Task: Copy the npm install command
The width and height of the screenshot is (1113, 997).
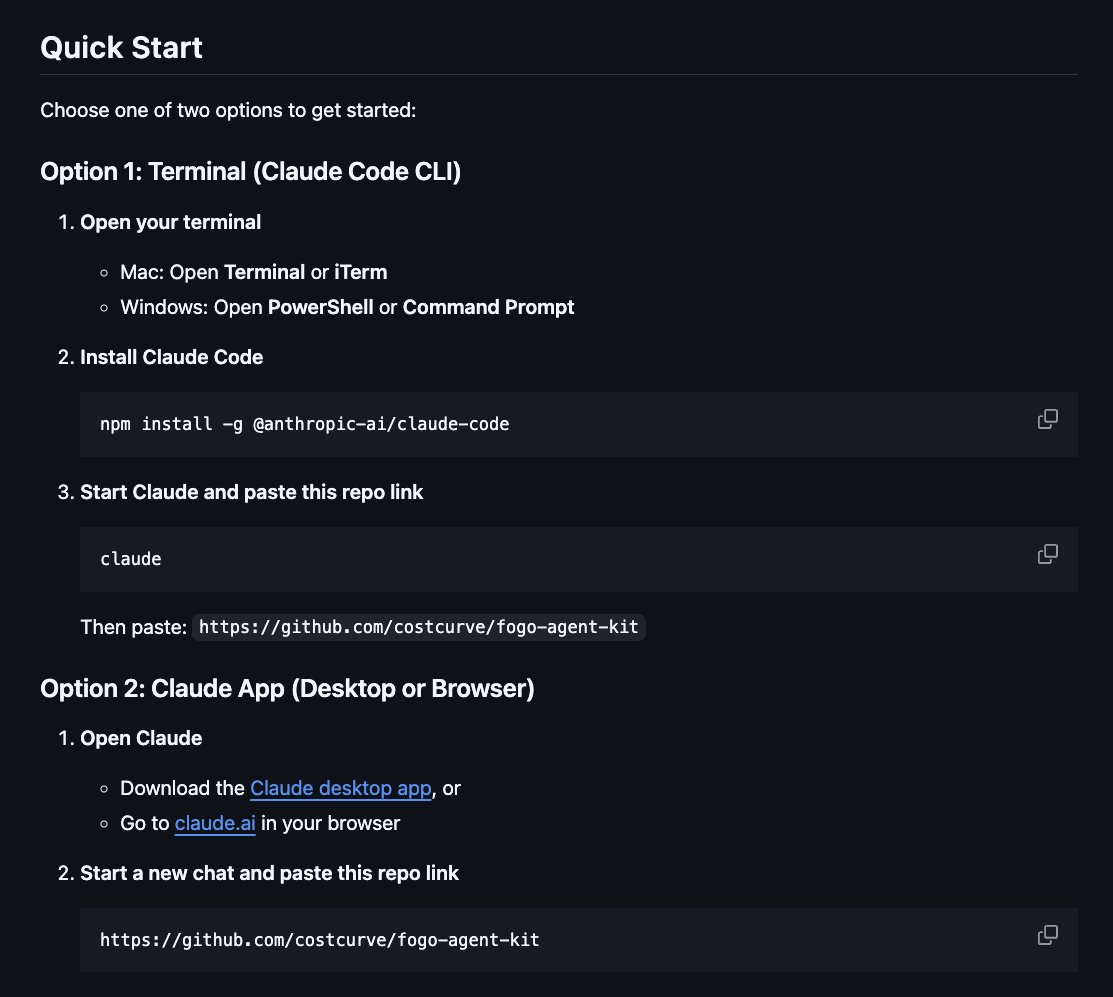Action: [1048, 419]
